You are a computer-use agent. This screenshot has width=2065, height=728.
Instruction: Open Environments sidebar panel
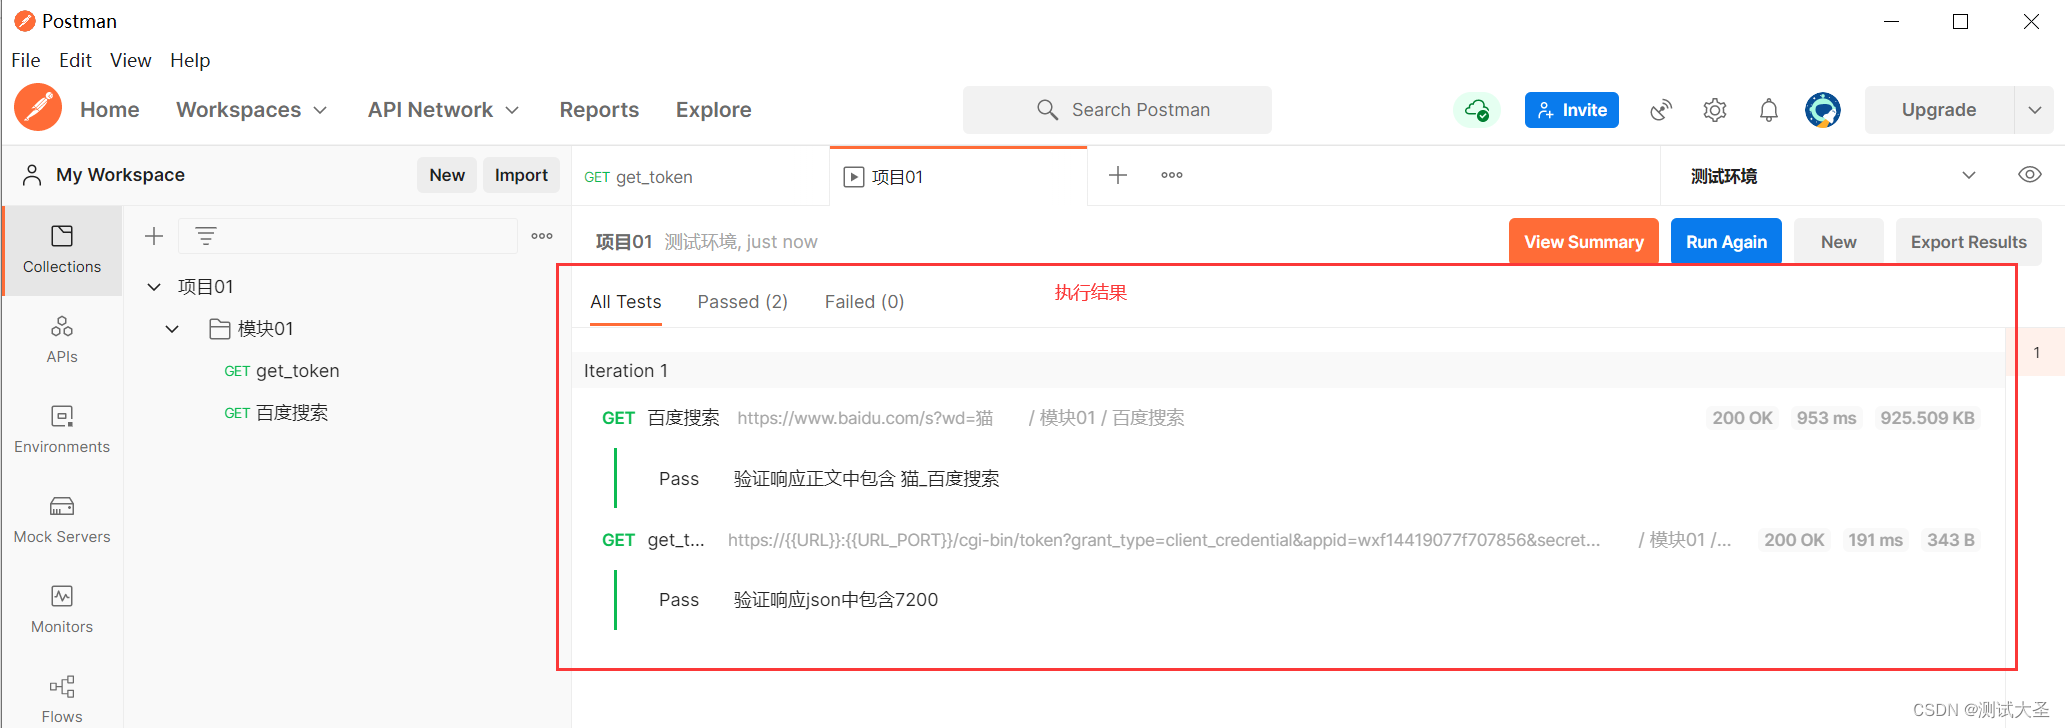click(x=62, y=430)
